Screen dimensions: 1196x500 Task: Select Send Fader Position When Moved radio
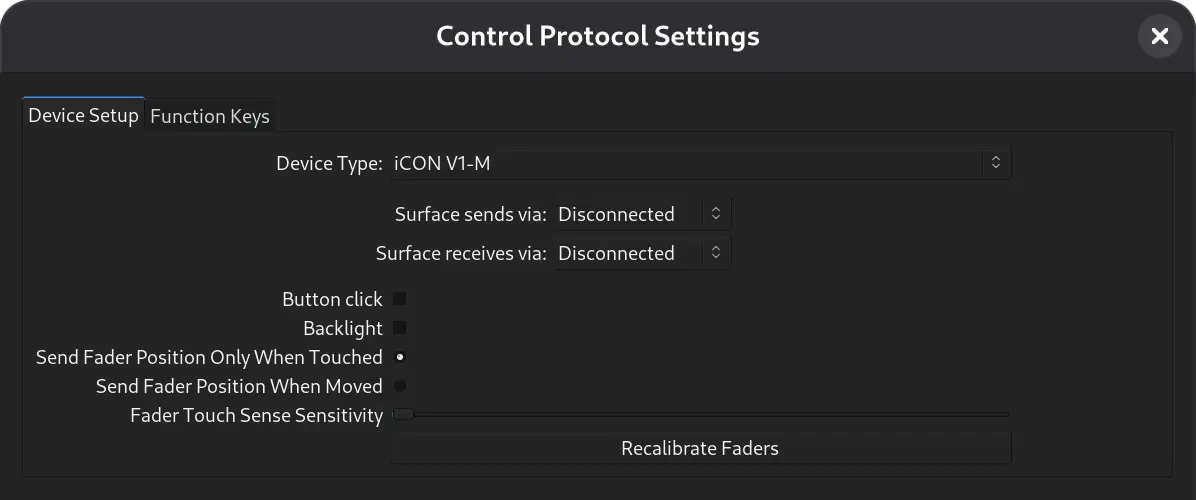point(400,386)
